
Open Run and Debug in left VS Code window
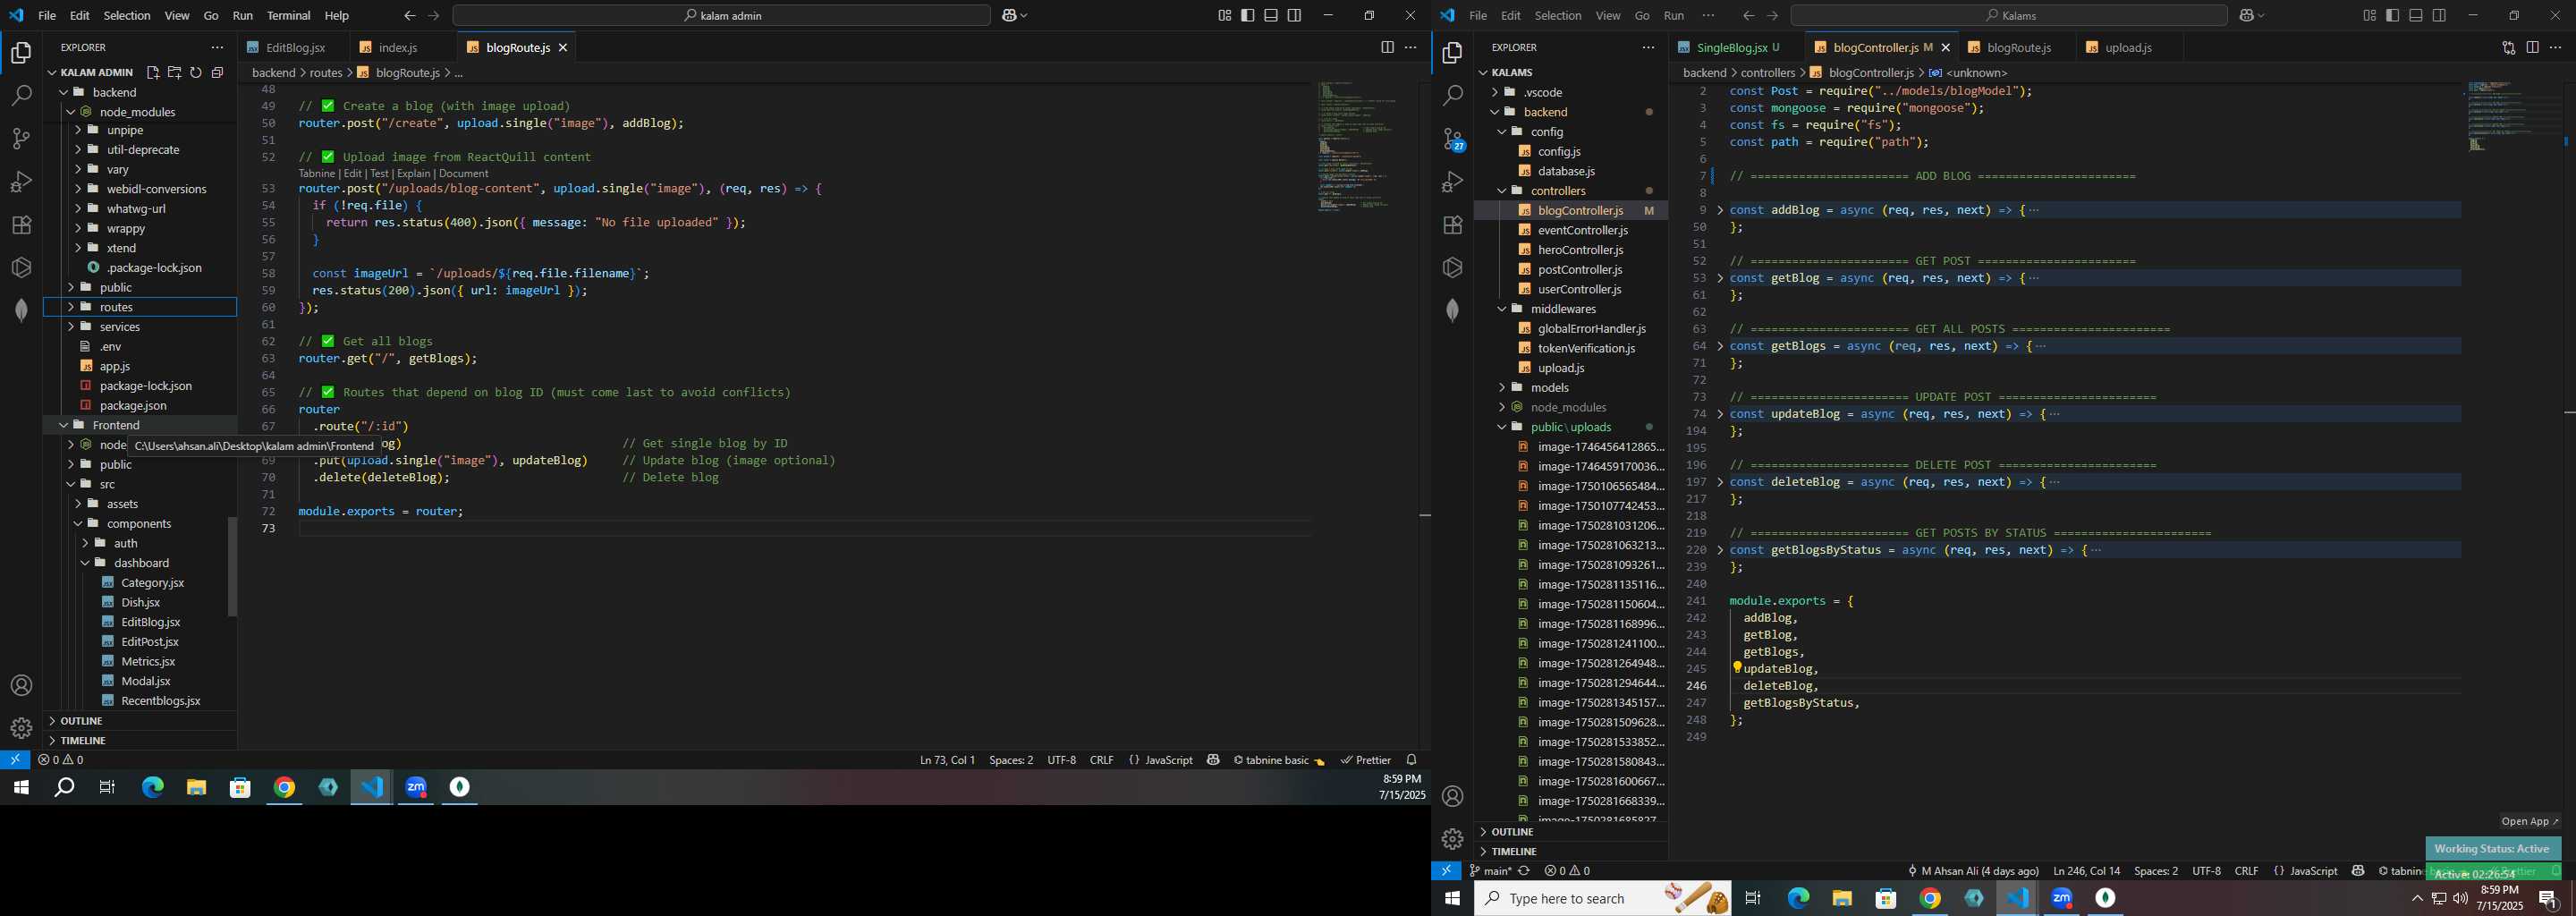click(x=21, y=182)
